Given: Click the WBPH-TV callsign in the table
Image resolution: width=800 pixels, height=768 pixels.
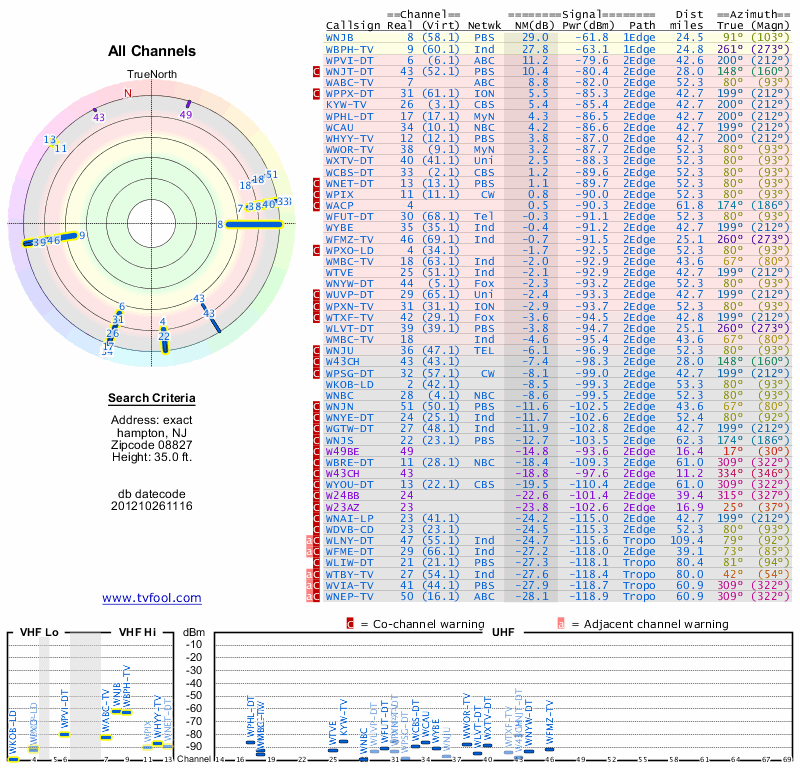Looking at the screenshot, I should pyautogui.click(x=349, y=48).
